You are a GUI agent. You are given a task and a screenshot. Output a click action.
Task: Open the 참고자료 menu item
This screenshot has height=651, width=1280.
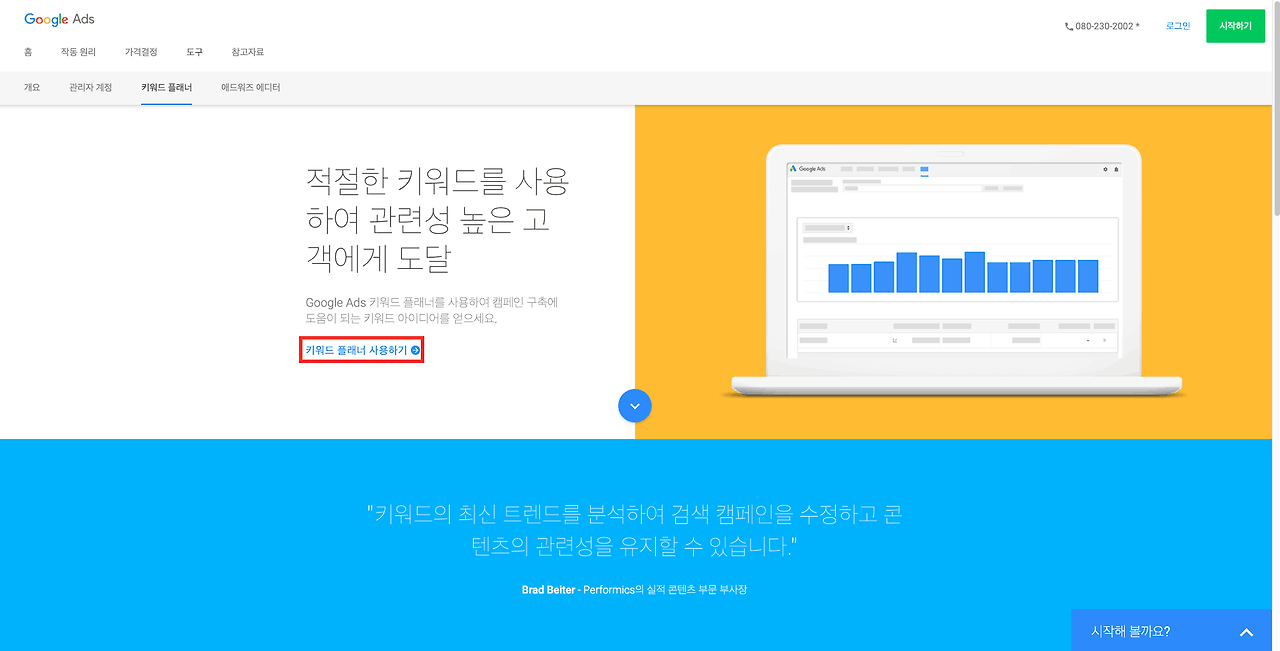pos(248,52)
